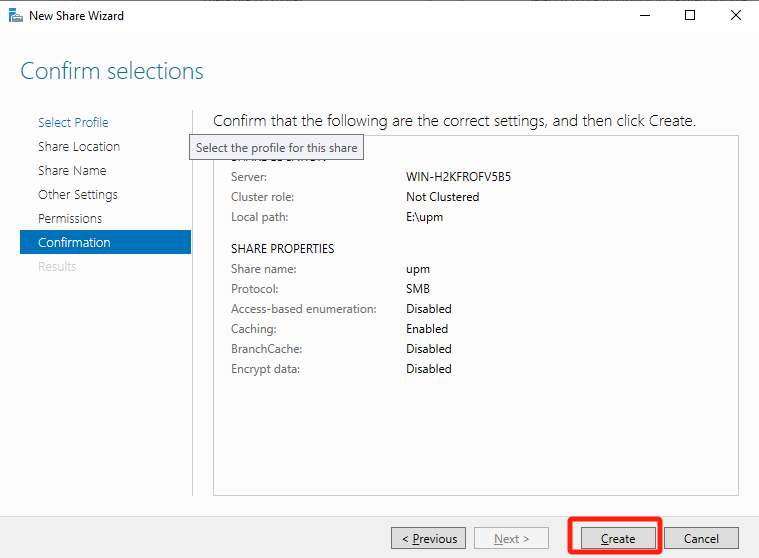
Task: Maximize the New Share Wizard window
Action: (690, 16)
